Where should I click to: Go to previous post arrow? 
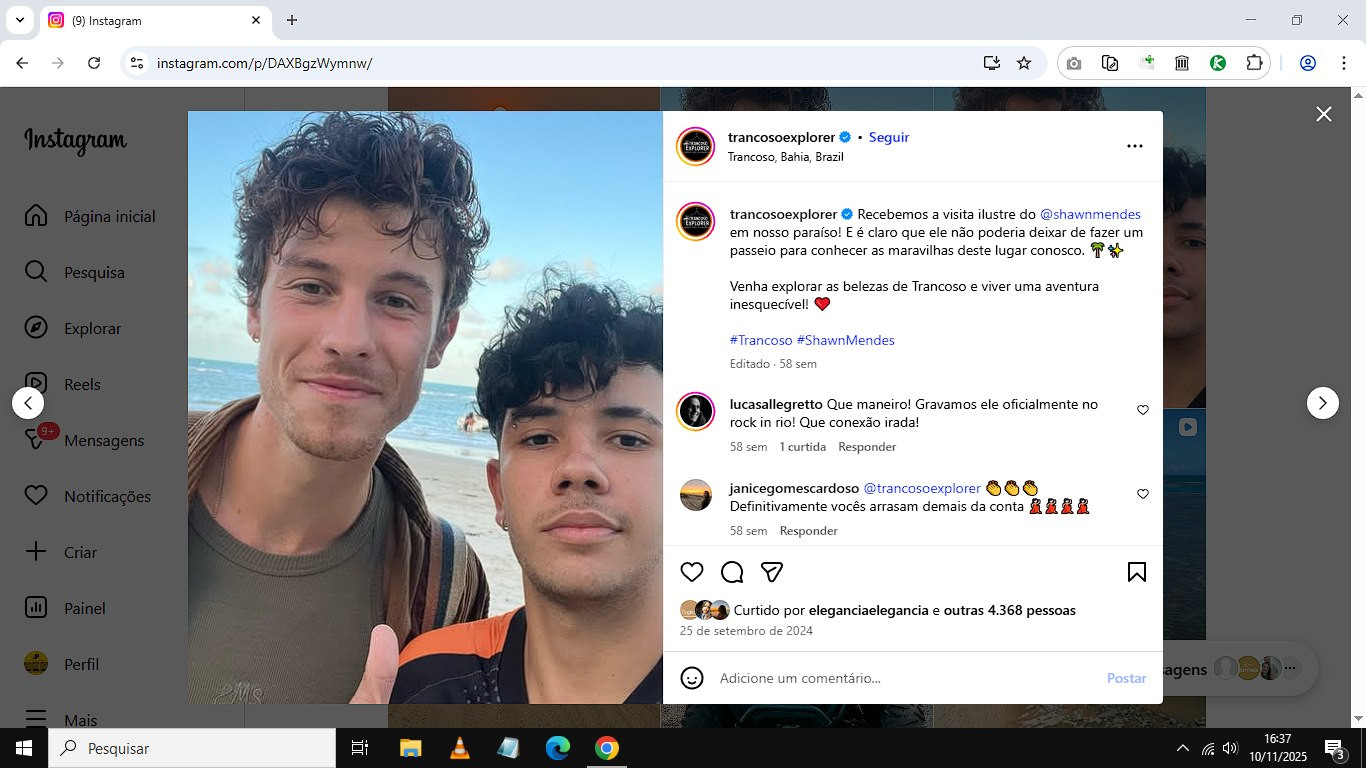(28, 403)
